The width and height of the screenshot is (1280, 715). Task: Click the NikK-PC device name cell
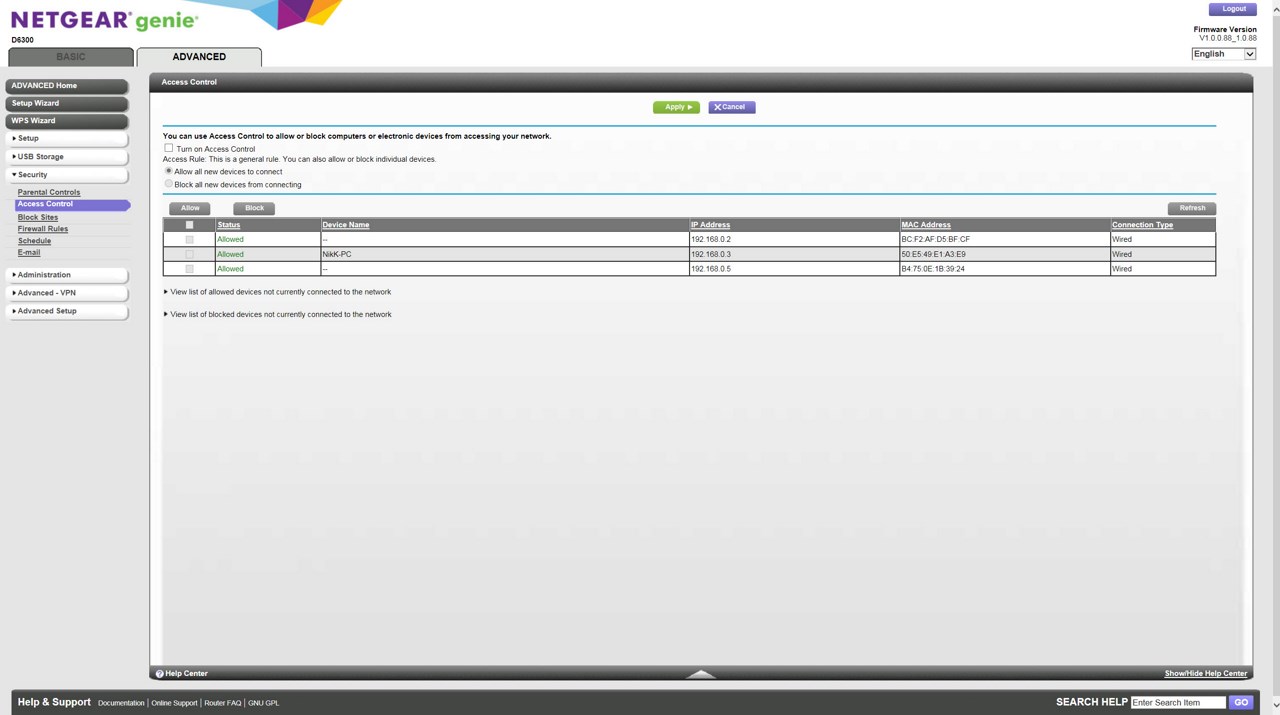tap(504, 254)
